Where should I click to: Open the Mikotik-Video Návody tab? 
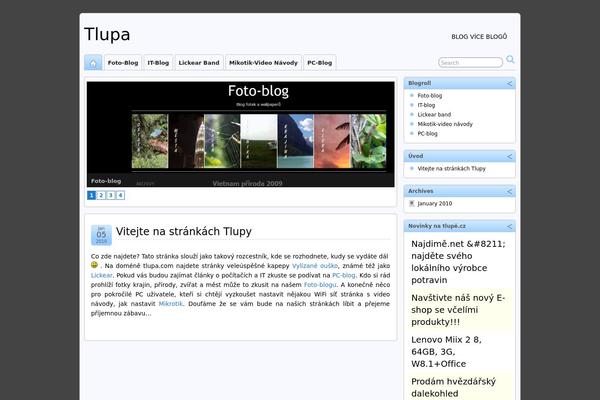[263, 63]
